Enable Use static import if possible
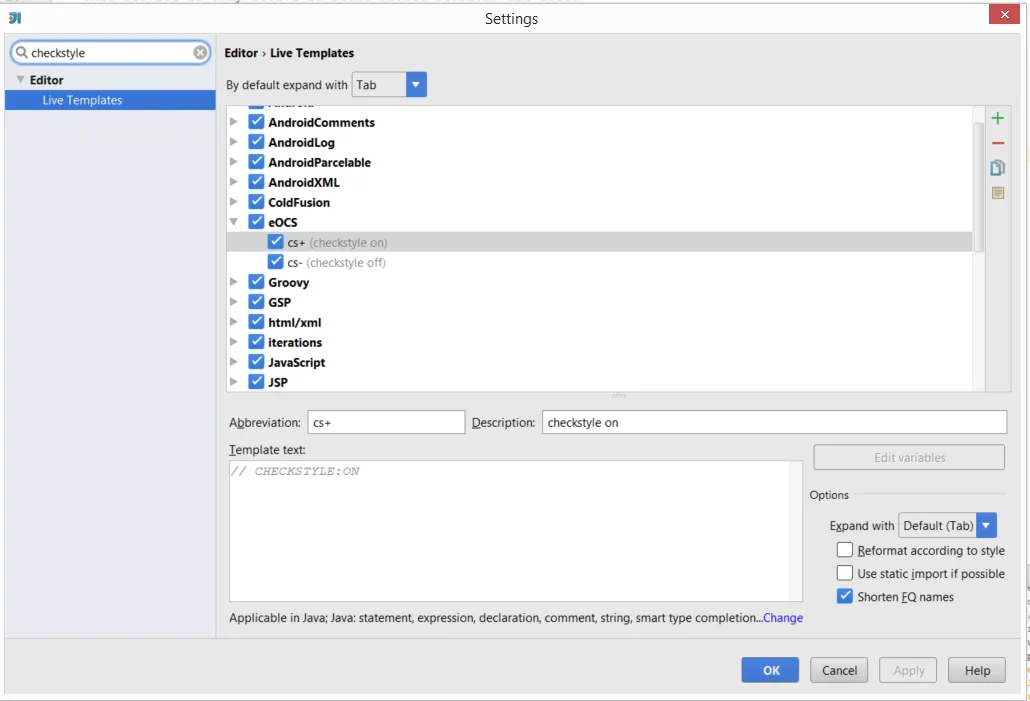The width and height of the screenshot is (1030, 701). pyautogui.click(x=845, y=573)
